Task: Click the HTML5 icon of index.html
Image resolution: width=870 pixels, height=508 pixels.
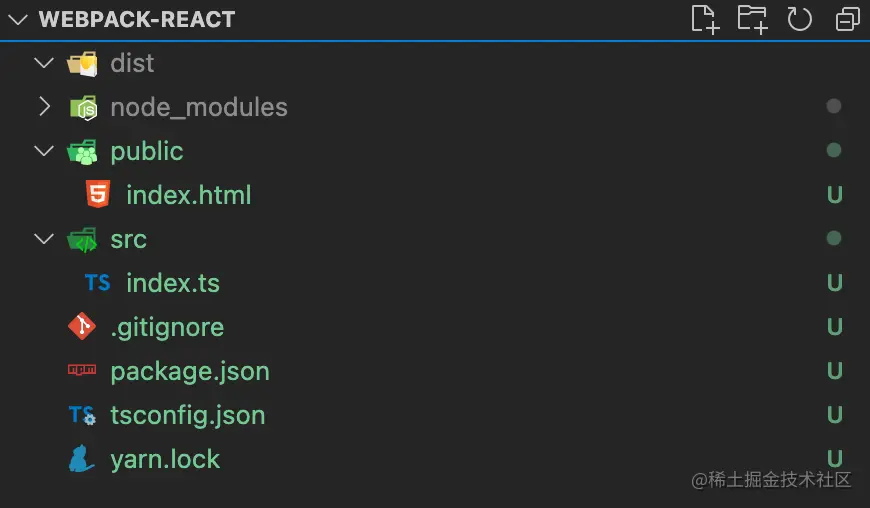Action: (97, 195)
